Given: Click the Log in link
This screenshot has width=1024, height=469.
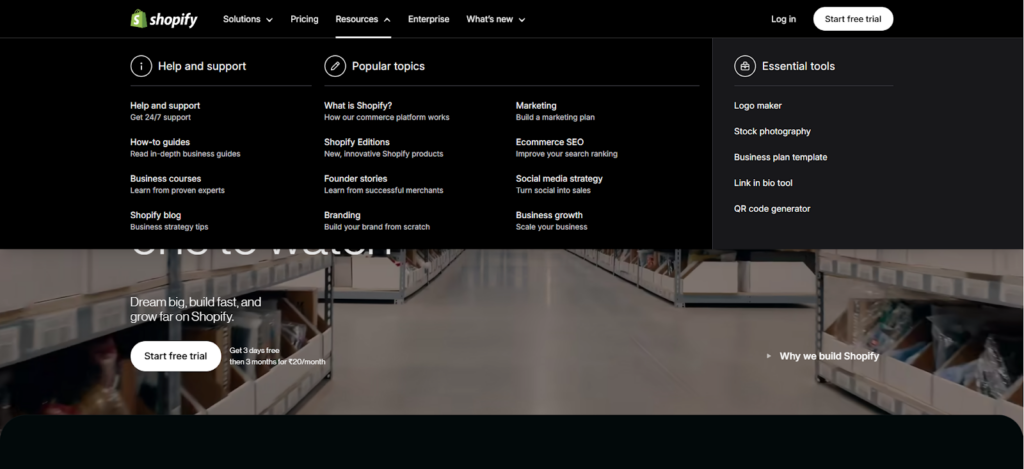Looking at the screenshot, I should click(783, 19).
